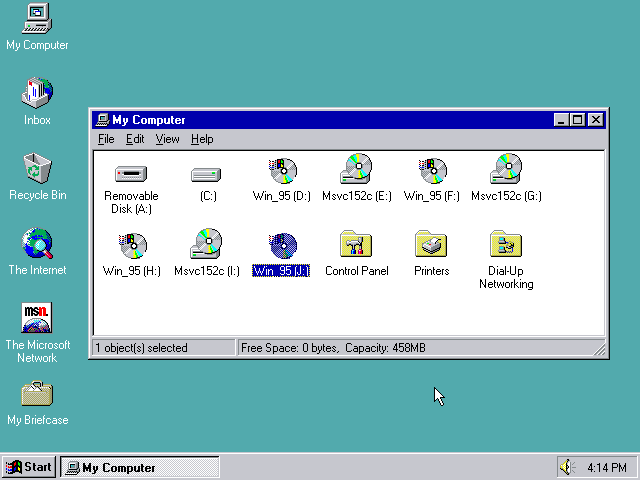This screenshot has width=640, height=480.
Task: Click the Start button
Action: [x=29, y=467]
